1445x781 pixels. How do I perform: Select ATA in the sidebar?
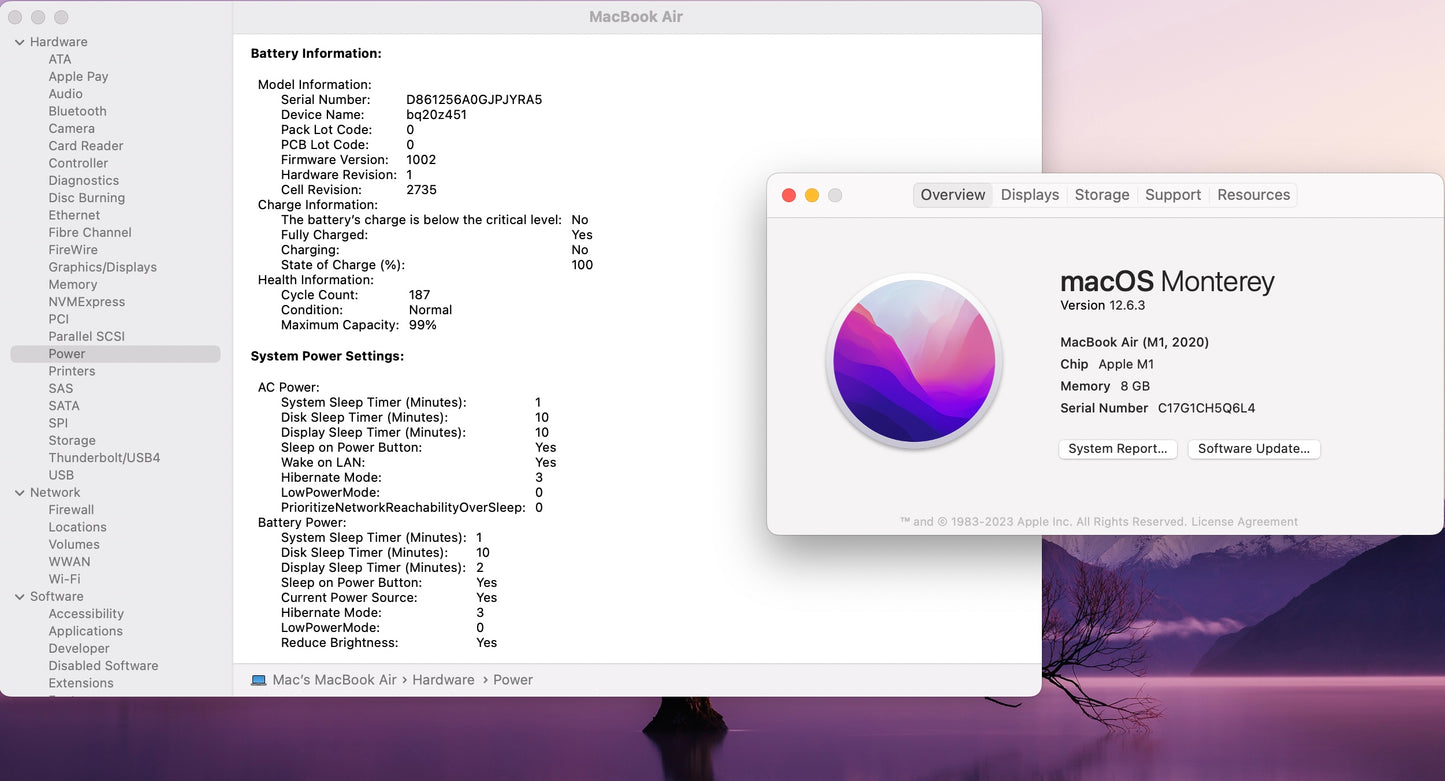pos(60,60)
